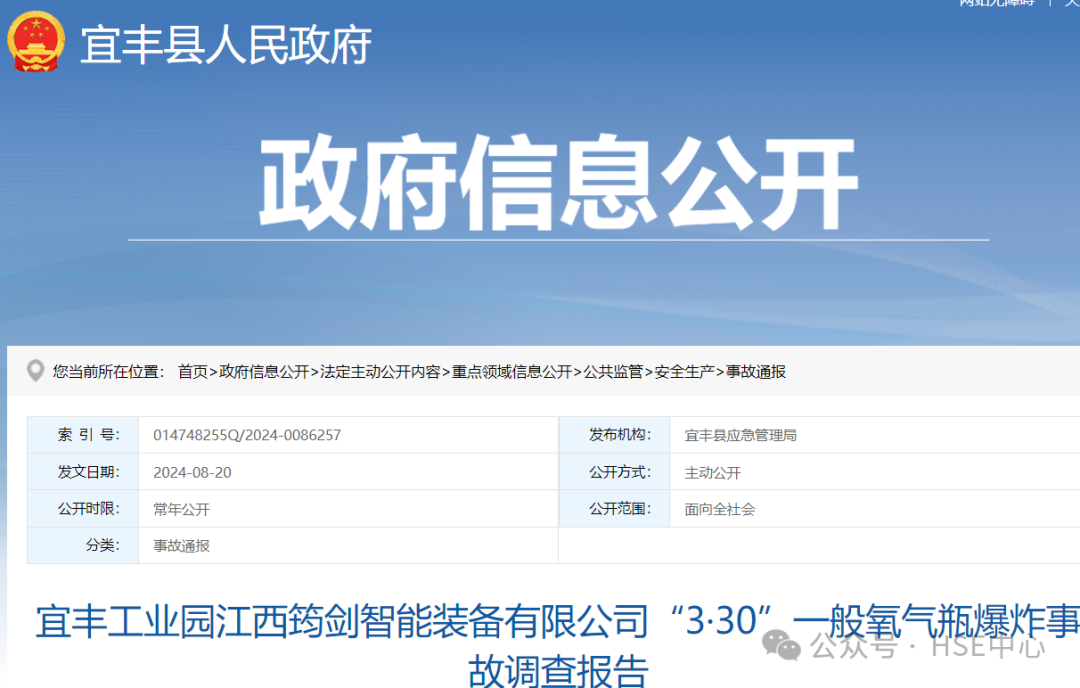
Task: Click the location pin icon
Action: point(35,371)
